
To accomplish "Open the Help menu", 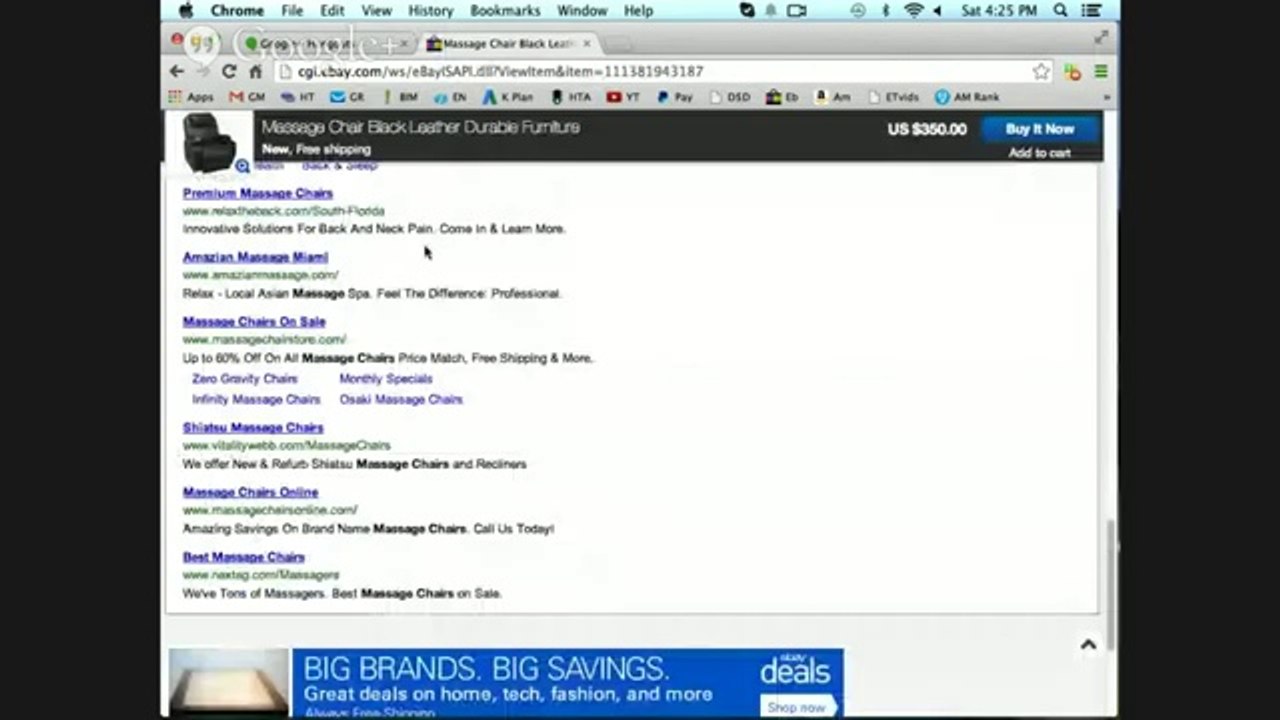I will pos(638,11).
